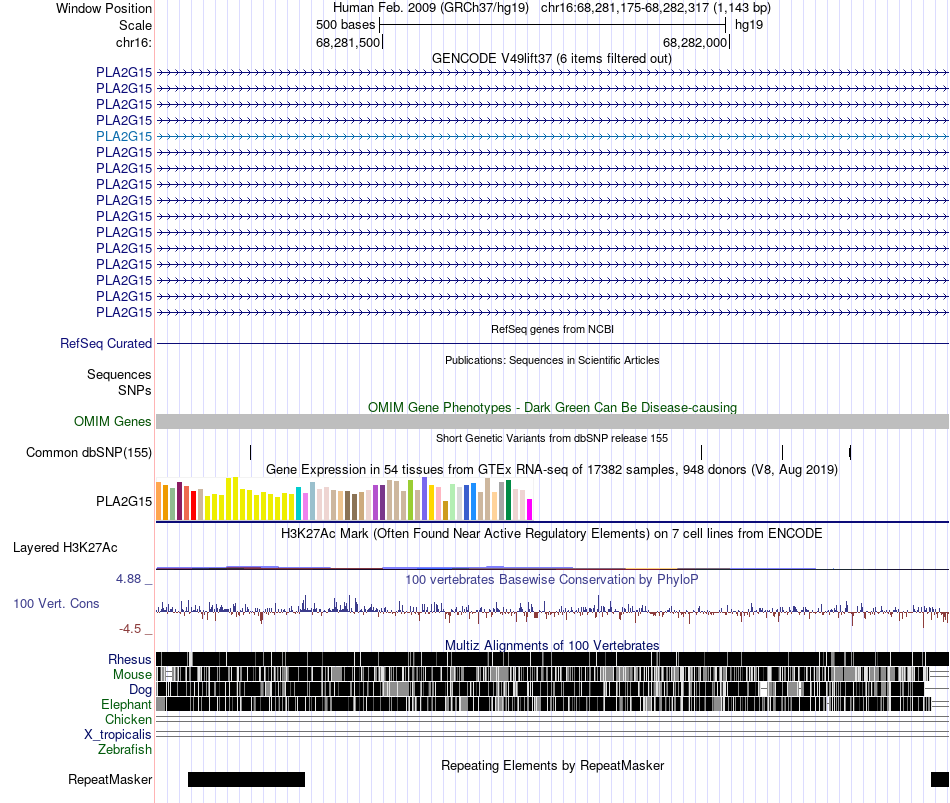Screen dimensions: 950x803
Task: Click OMIM Gene Phenotypes track title
Action: [552, 407]
